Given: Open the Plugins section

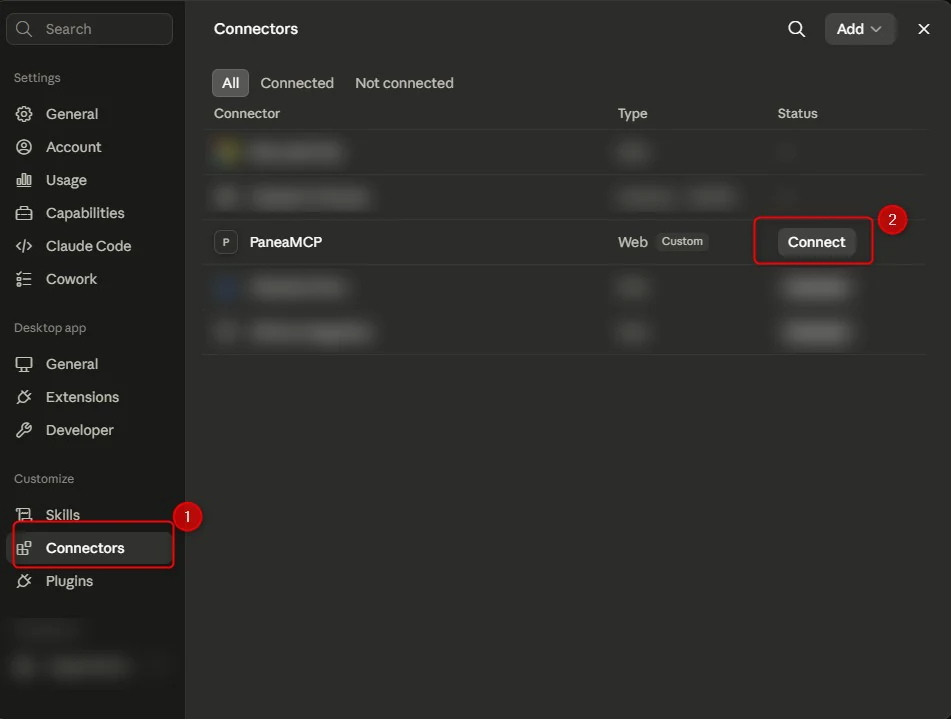Looking at the screenshot, I should pyautogui.click(x=89, y=581).
